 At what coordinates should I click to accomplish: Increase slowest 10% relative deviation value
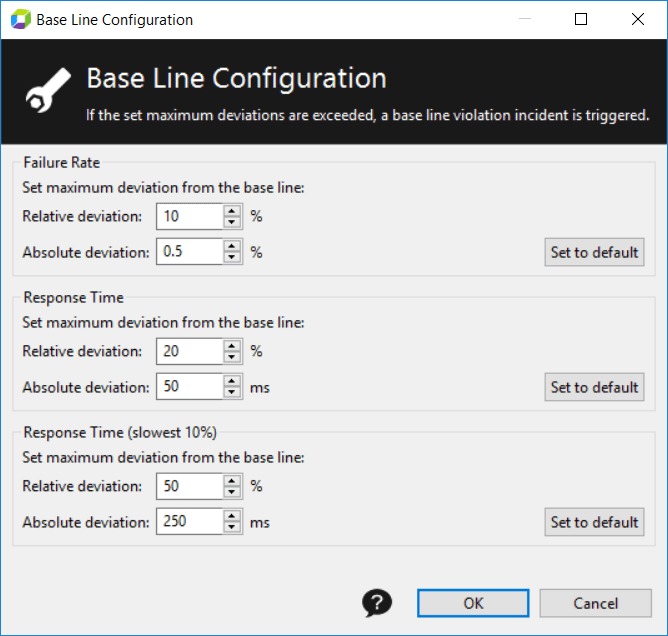232,481
